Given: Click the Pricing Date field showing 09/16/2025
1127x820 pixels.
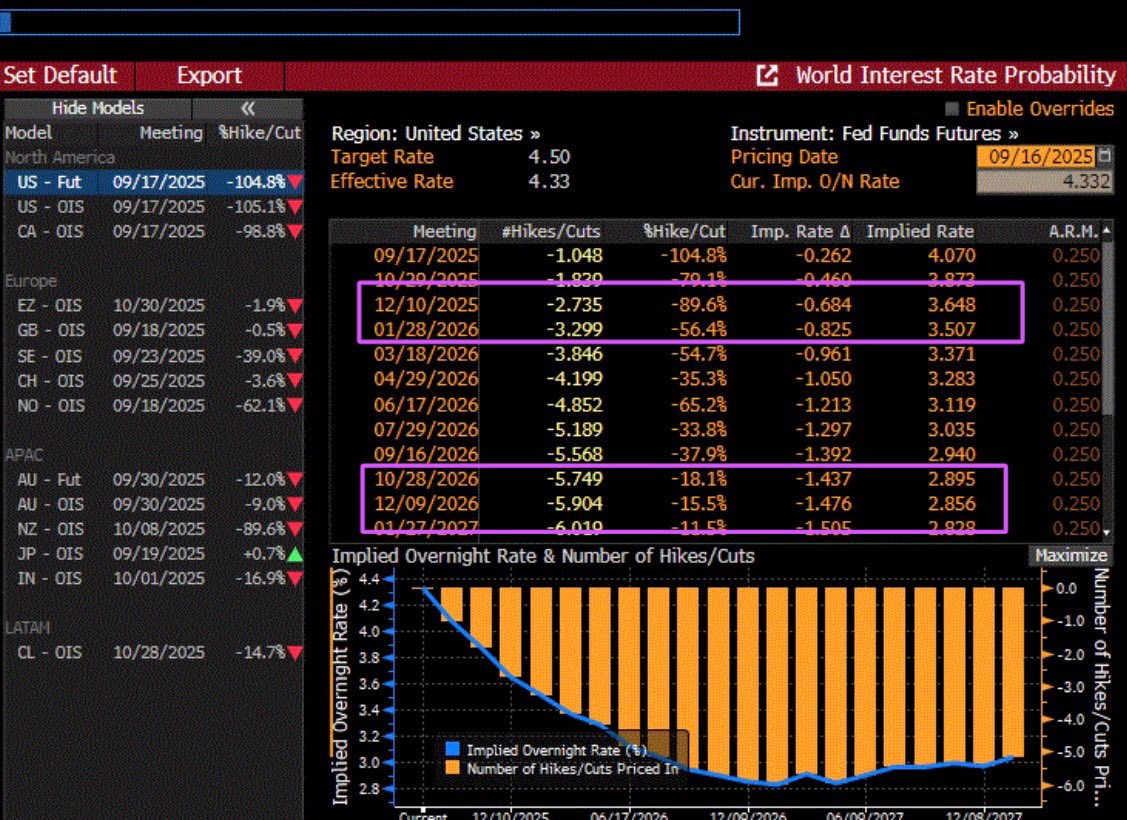Looking at the screenshot, I should pos(1035,157).
